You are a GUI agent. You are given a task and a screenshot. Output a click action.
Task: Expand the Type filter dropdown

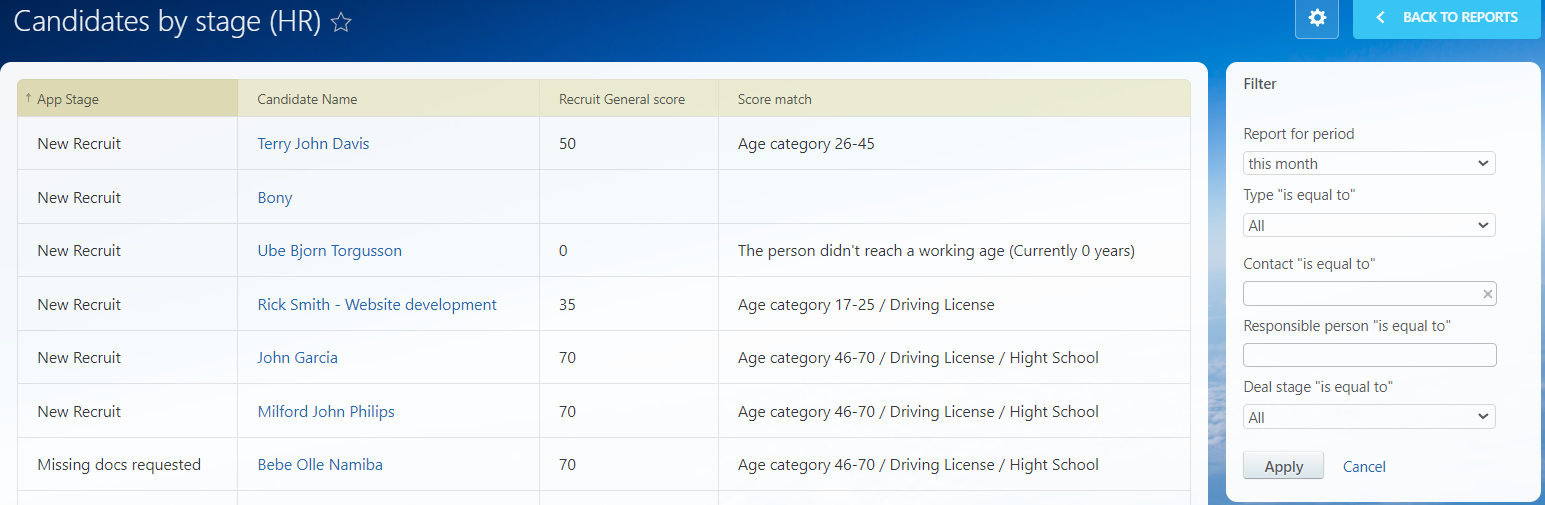click(1368, 225)
